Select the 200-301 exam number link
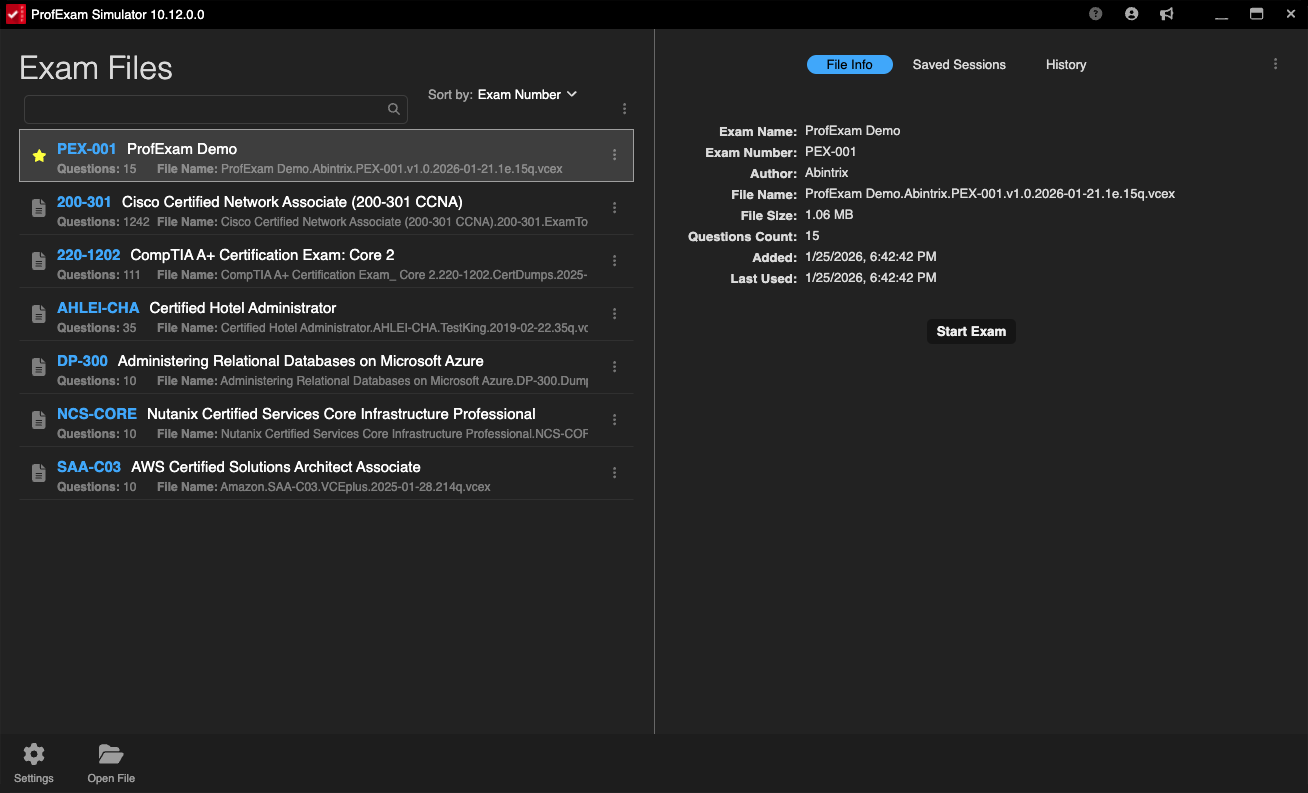Viewport: 1308px width, 793px height. (84, 202)
